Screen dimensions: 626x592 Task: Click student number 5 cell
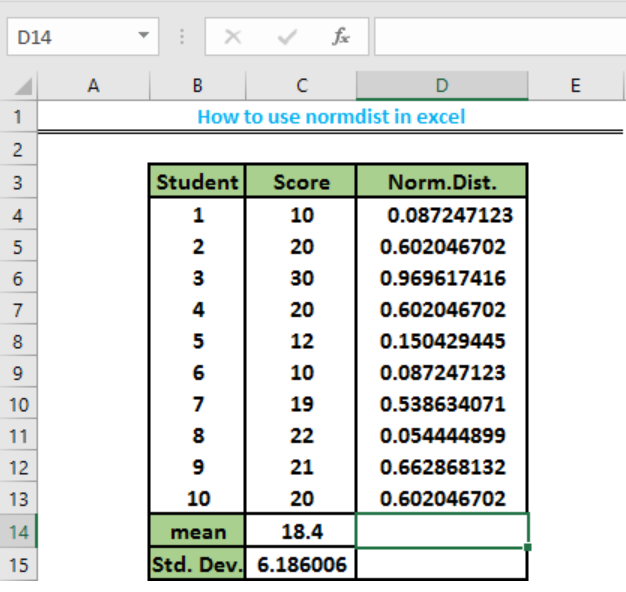(197, 341)
